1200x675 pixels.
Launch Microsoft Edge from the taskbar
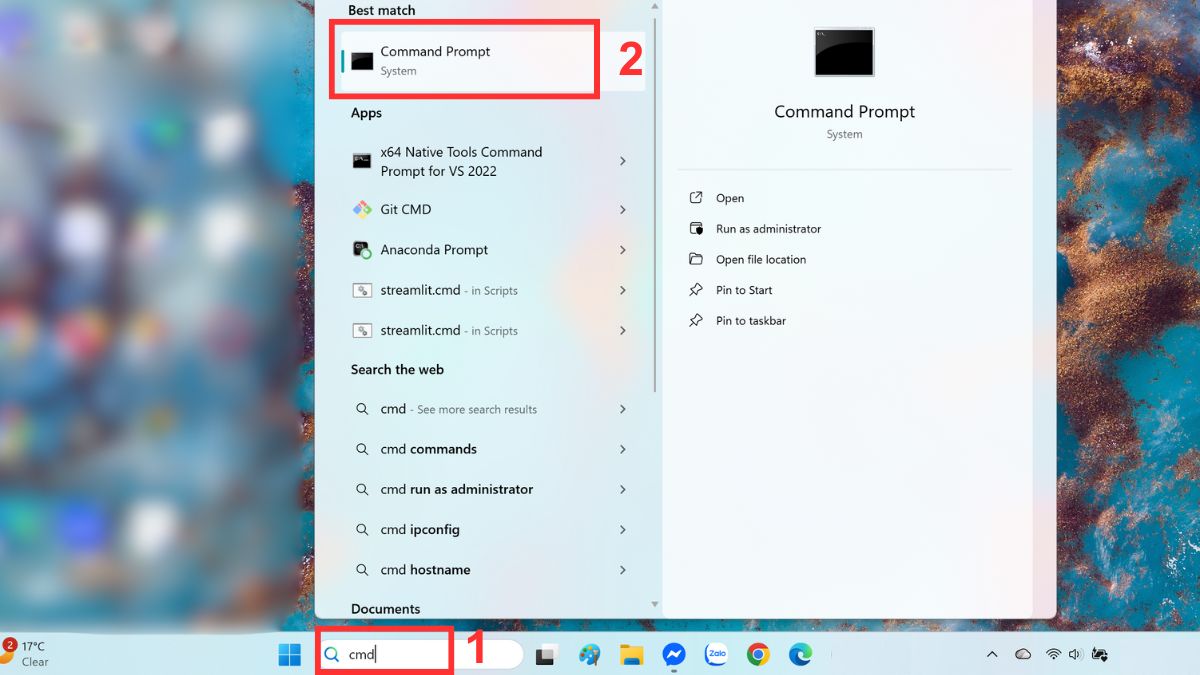(799, 655)
